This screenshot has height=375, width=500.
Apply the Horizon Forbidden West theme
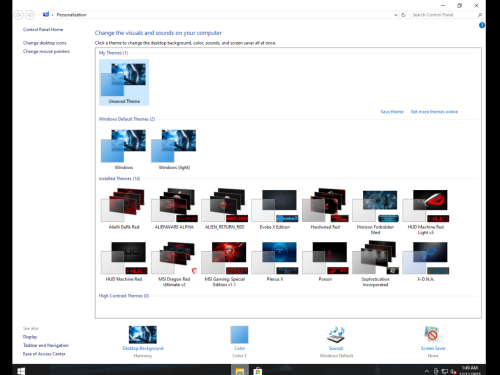point(375,211)
